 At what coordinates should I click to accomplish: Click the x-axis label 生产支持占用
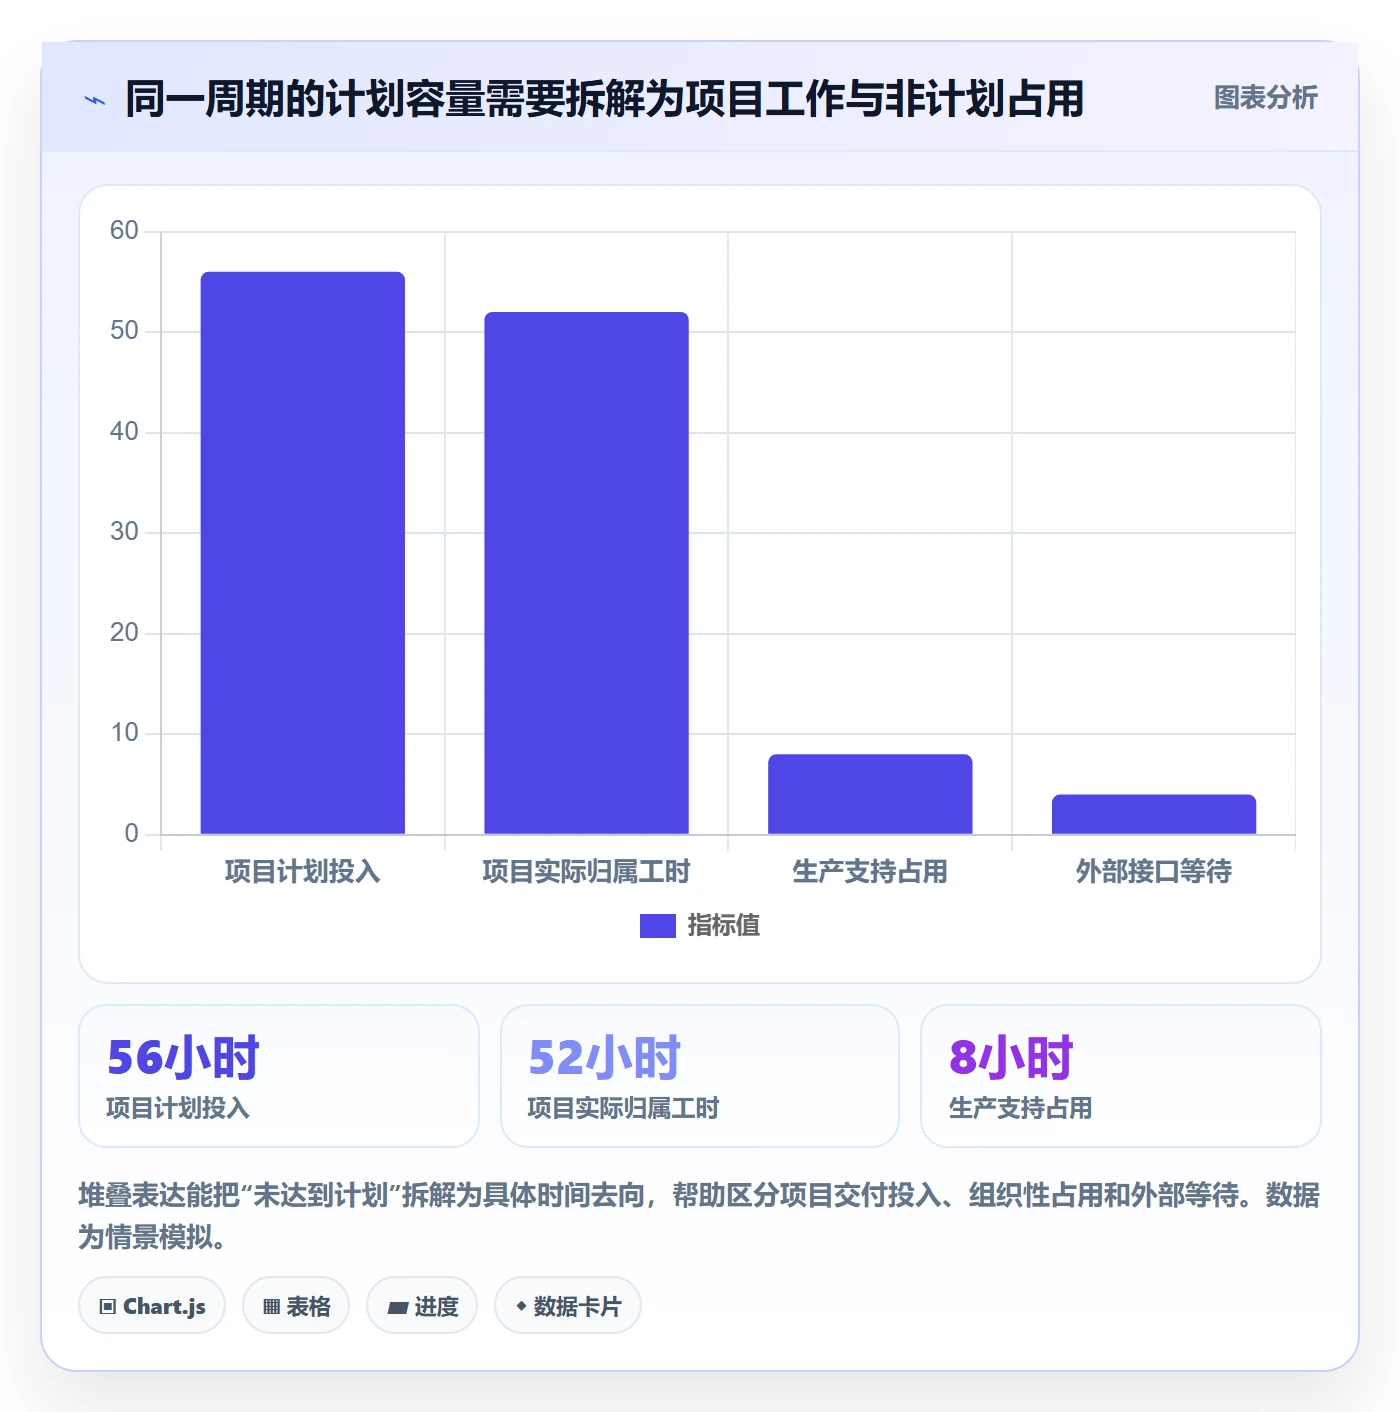point(870,872)
